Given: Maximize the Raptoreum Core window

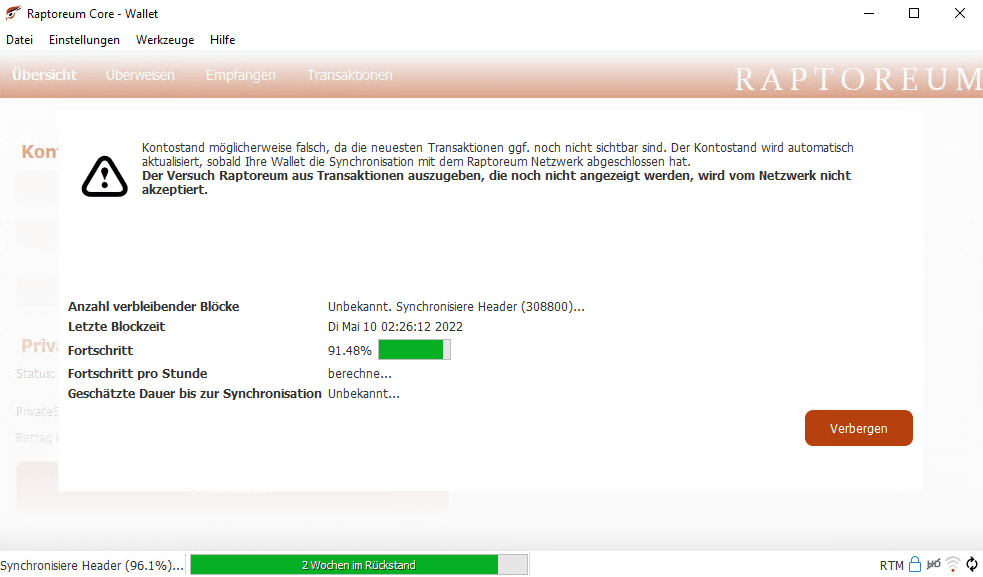Looking at the screenshot, I should [914, 13].
